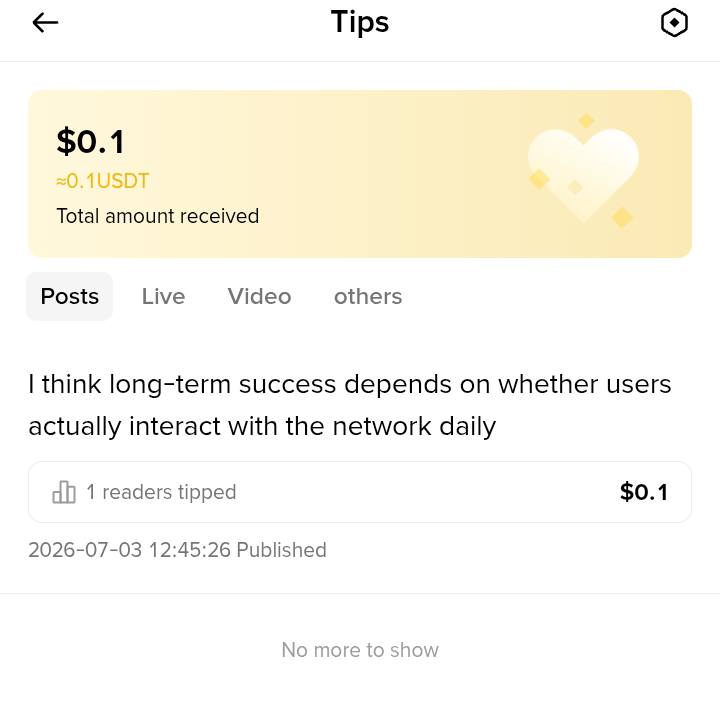Click the ≈0.1USDT conversion text

click(102, 181)
